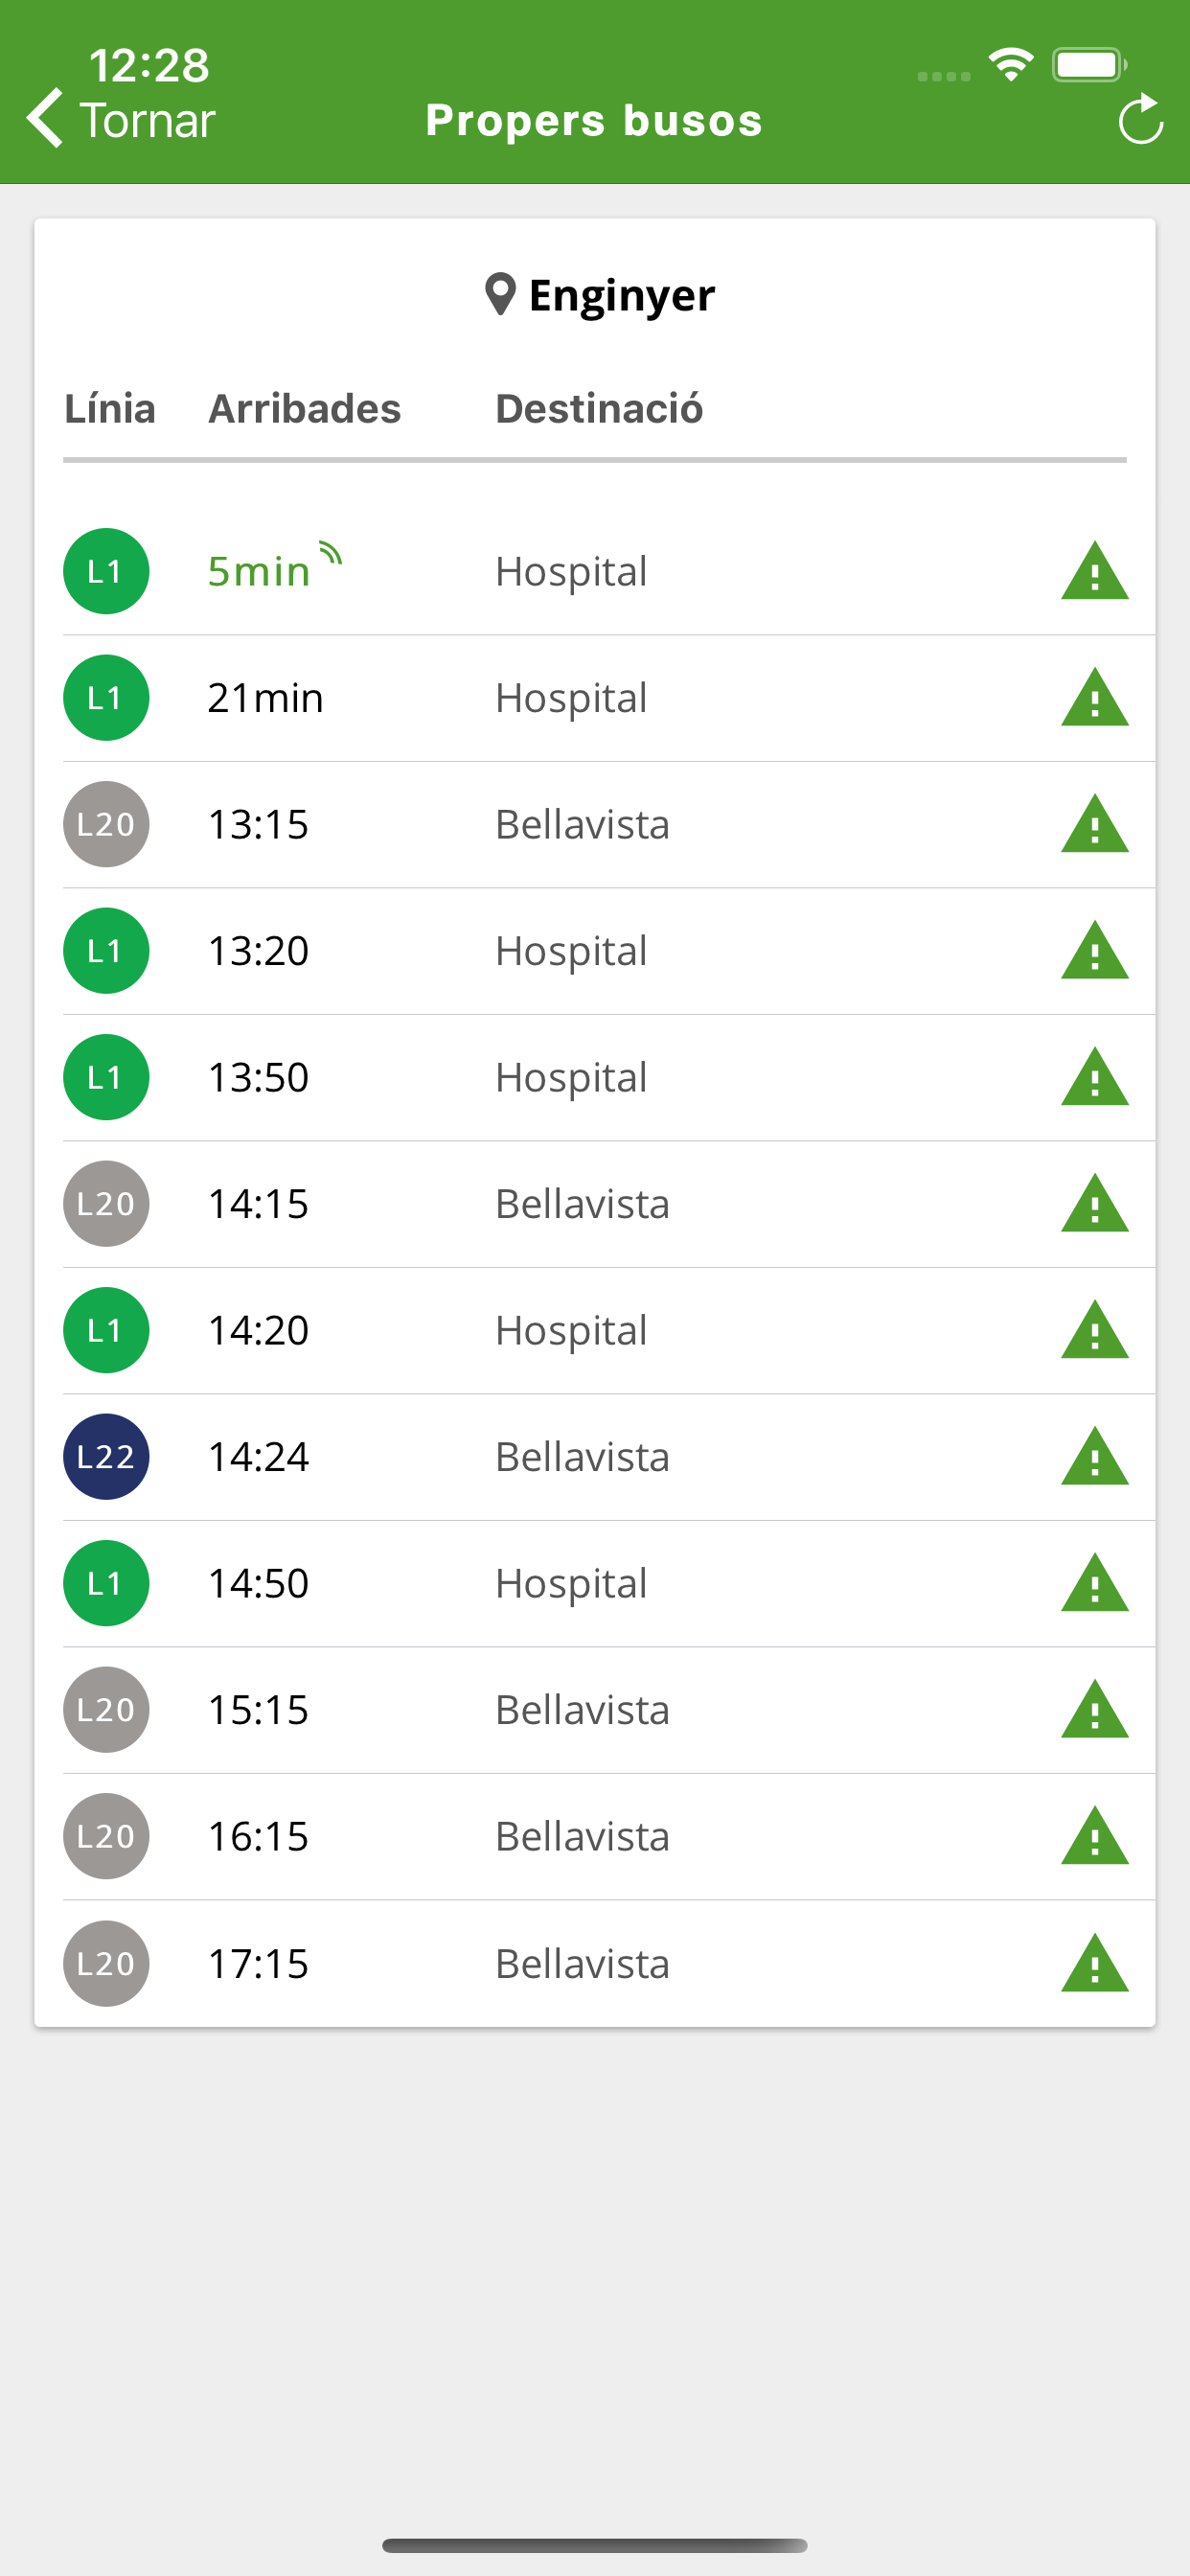Tap the Destinació column header
Screen dimensions: 1190x2576
599,409
